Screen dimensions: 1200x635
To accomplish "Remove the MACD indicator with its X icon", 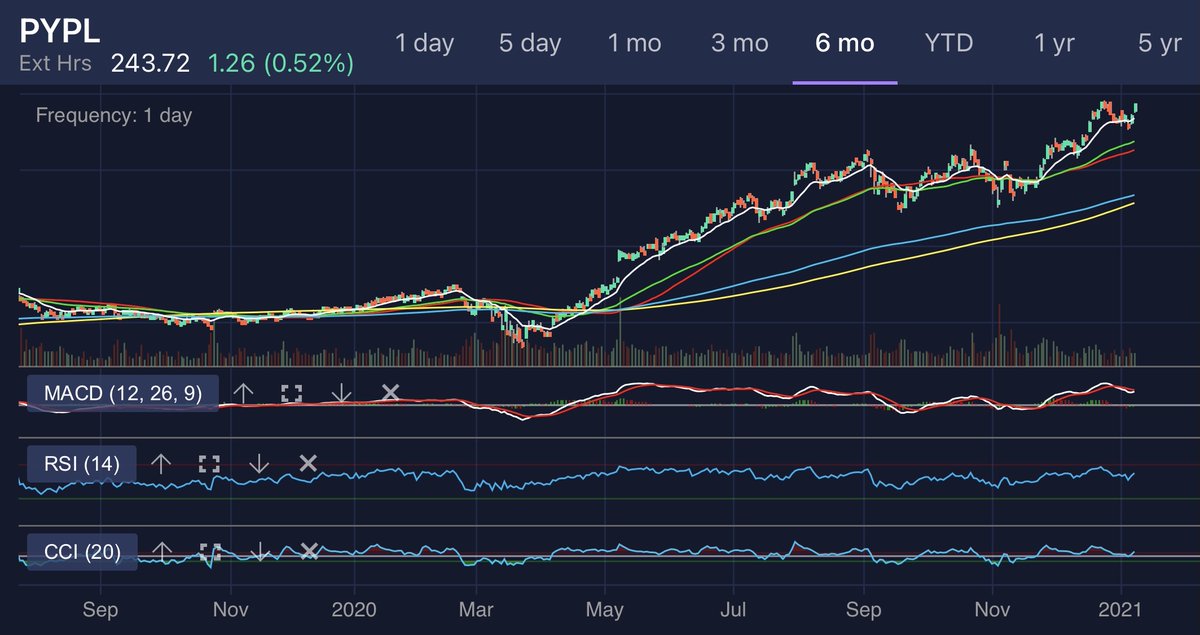I will pyautogui.click(x=391, y=393).
